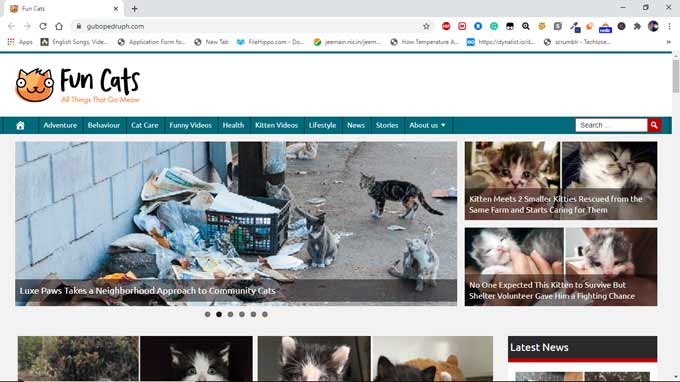Open the FileHippo.com bookmark
The width and height of the screenshot is (680, 382).
[271, 42]
